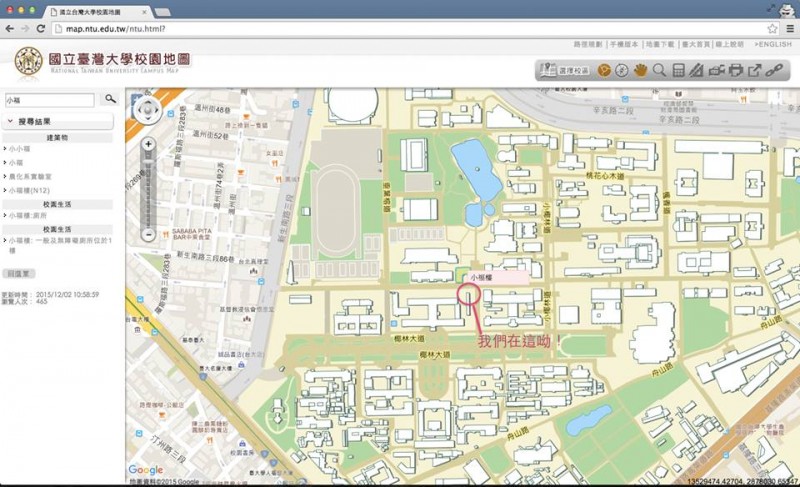Image resolution: width=800 pixels, height=487 pixels.
Task: Open the 線上說明 online help link
Action: coord(730,44)
